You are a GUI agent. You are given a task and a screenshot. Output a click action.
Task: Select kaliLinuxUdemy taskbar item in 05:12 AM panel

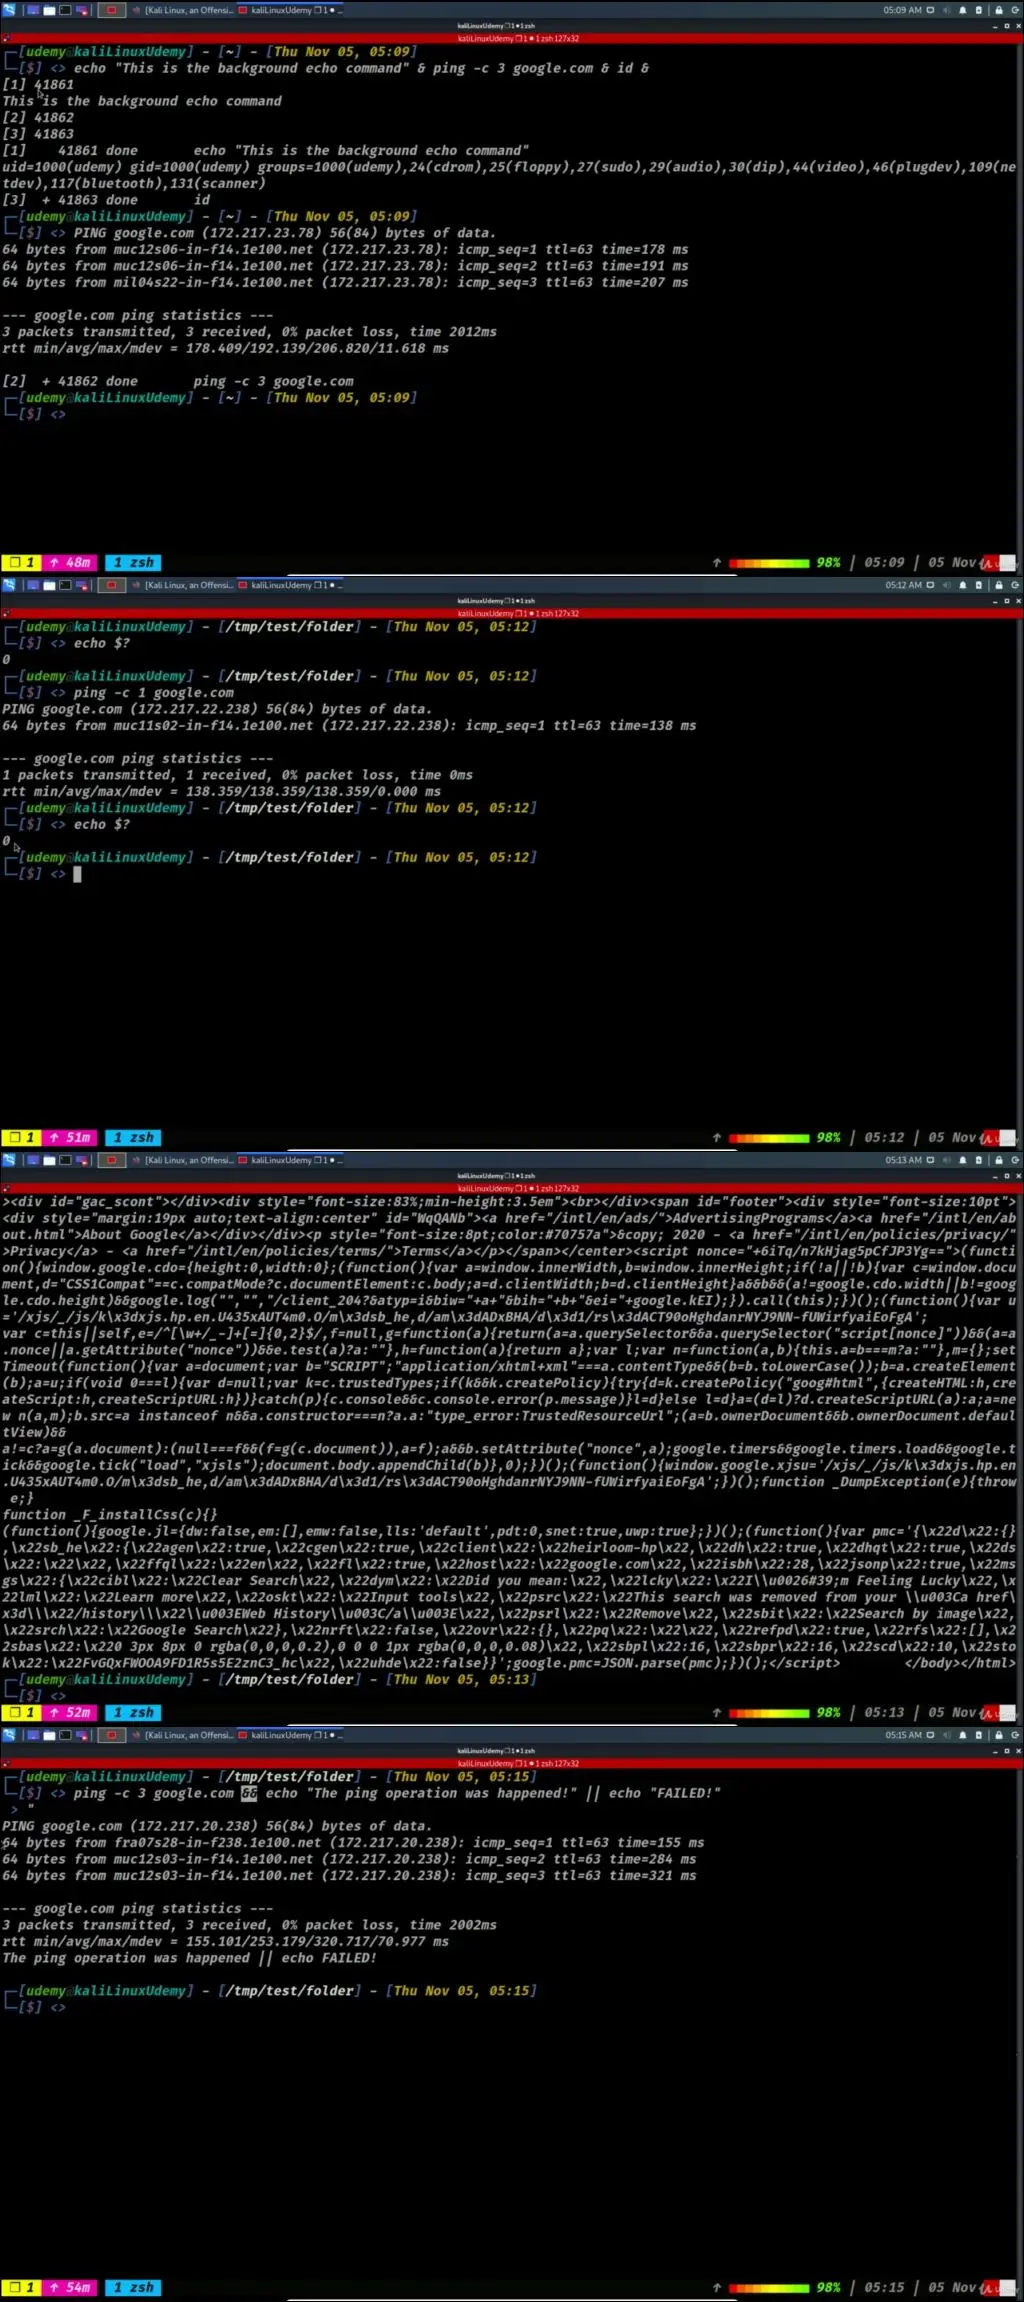290,585
